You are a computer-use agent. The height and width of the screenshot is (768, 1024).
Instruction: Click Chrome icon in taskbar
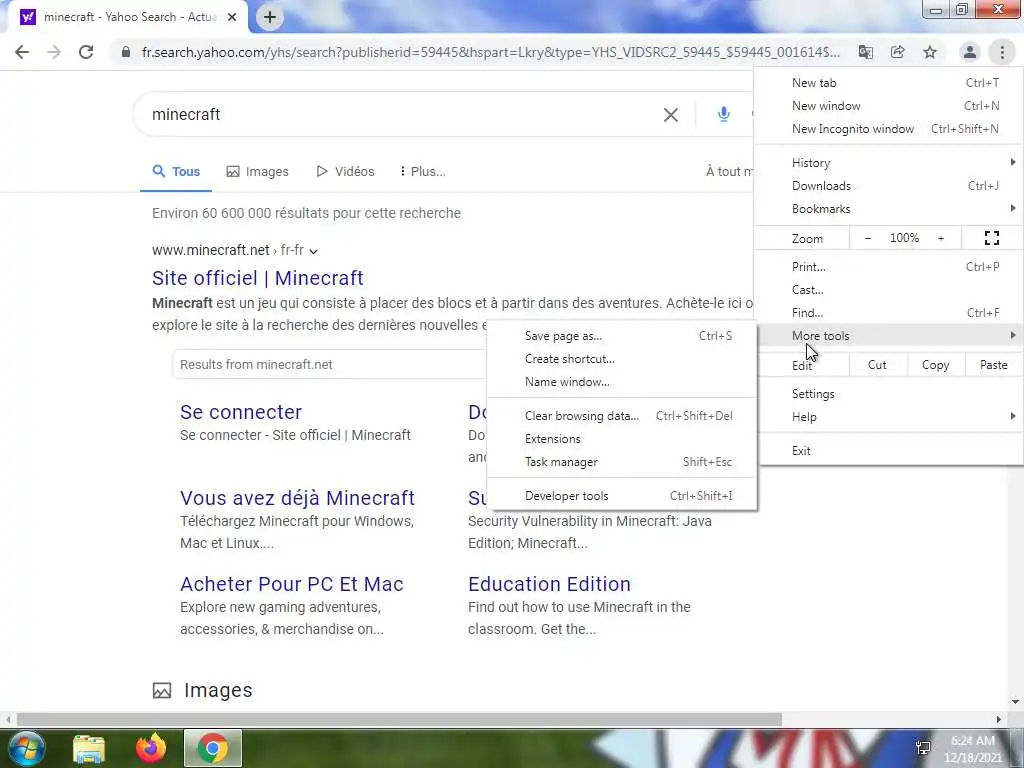pyautogui.click(x=213, y=748)
